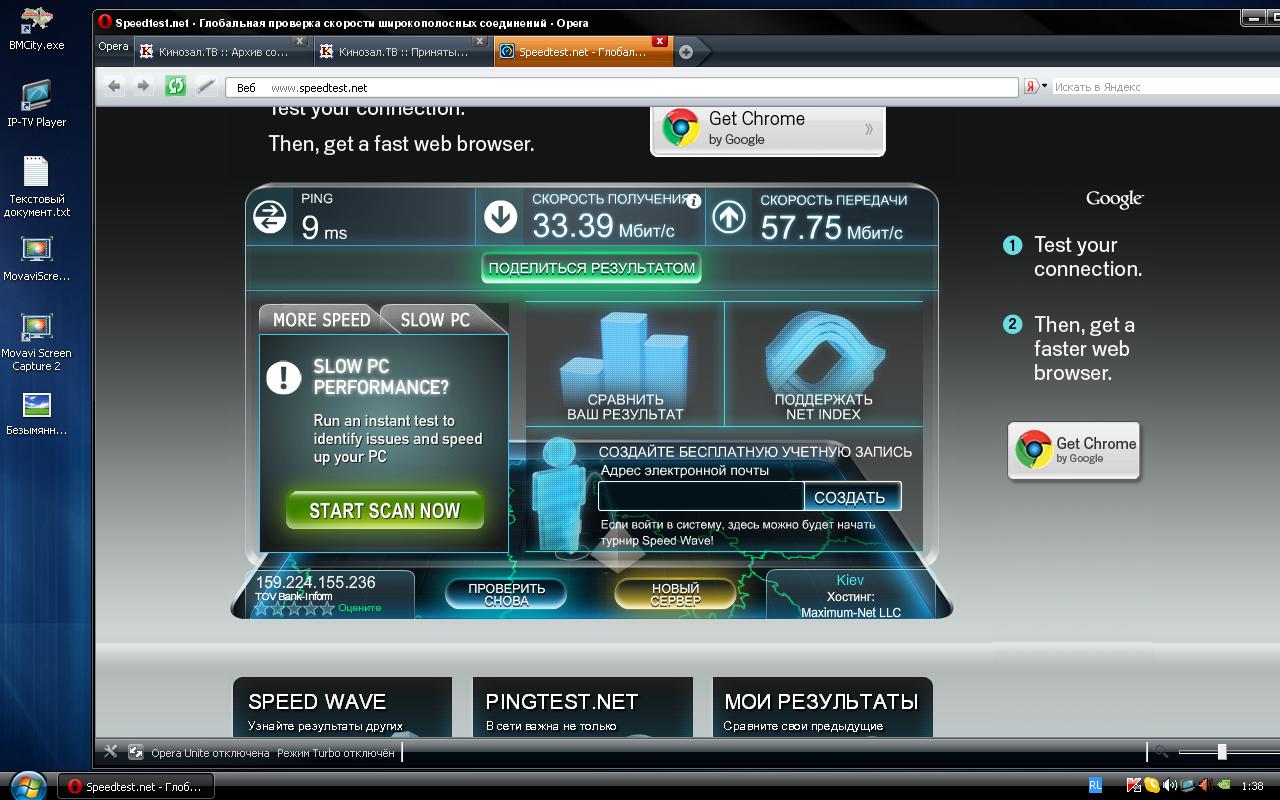This screenshot has height=800, width=1280.
Task: Open Yandex search engine dropdown
Action: (x=1035, y=87)
